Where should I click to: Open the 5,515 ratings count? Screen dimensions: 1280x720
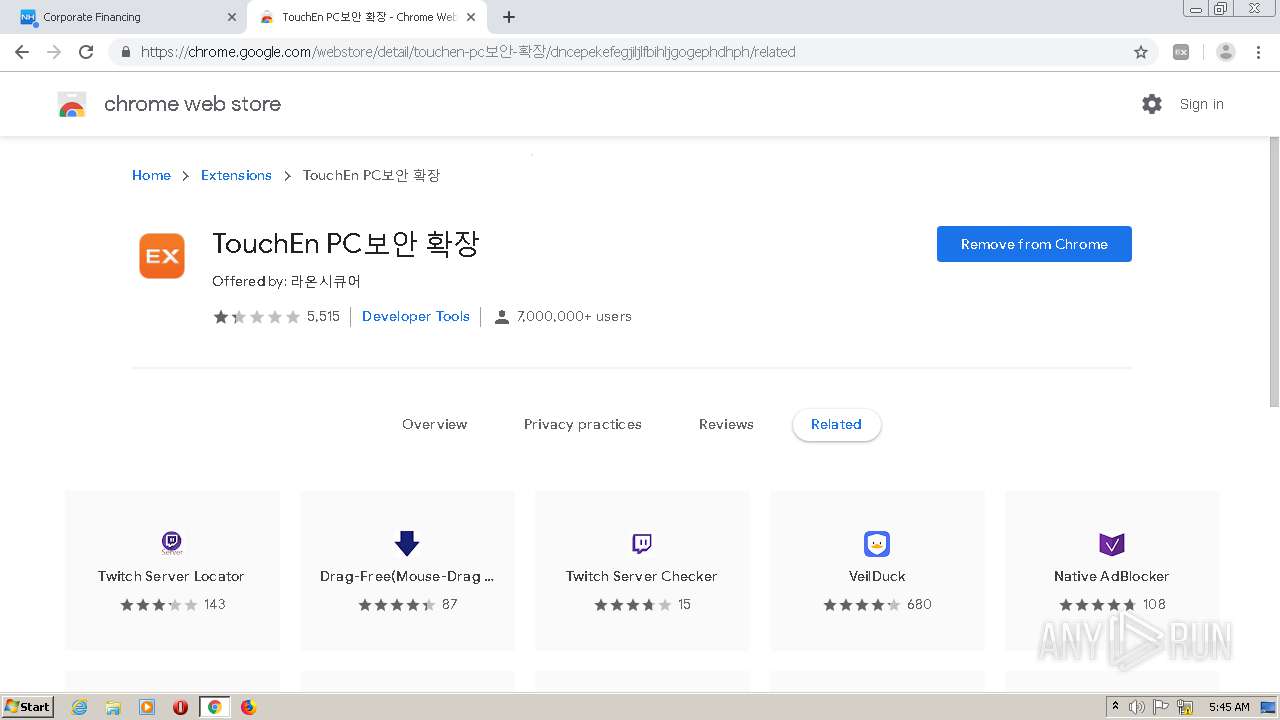click(x=323, y=316)
